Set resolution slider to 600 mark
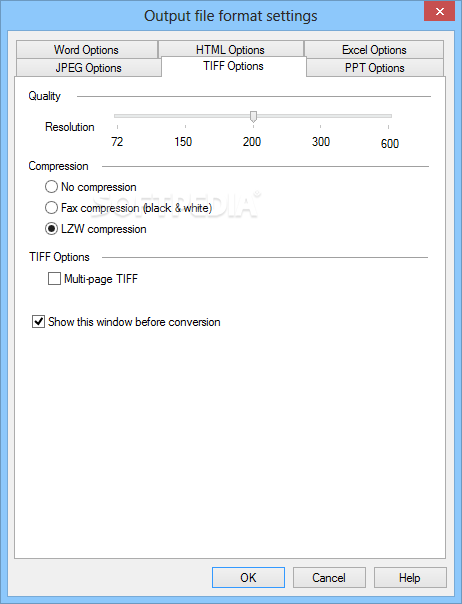Screen dimensions: 462x604 click(388, 116)
